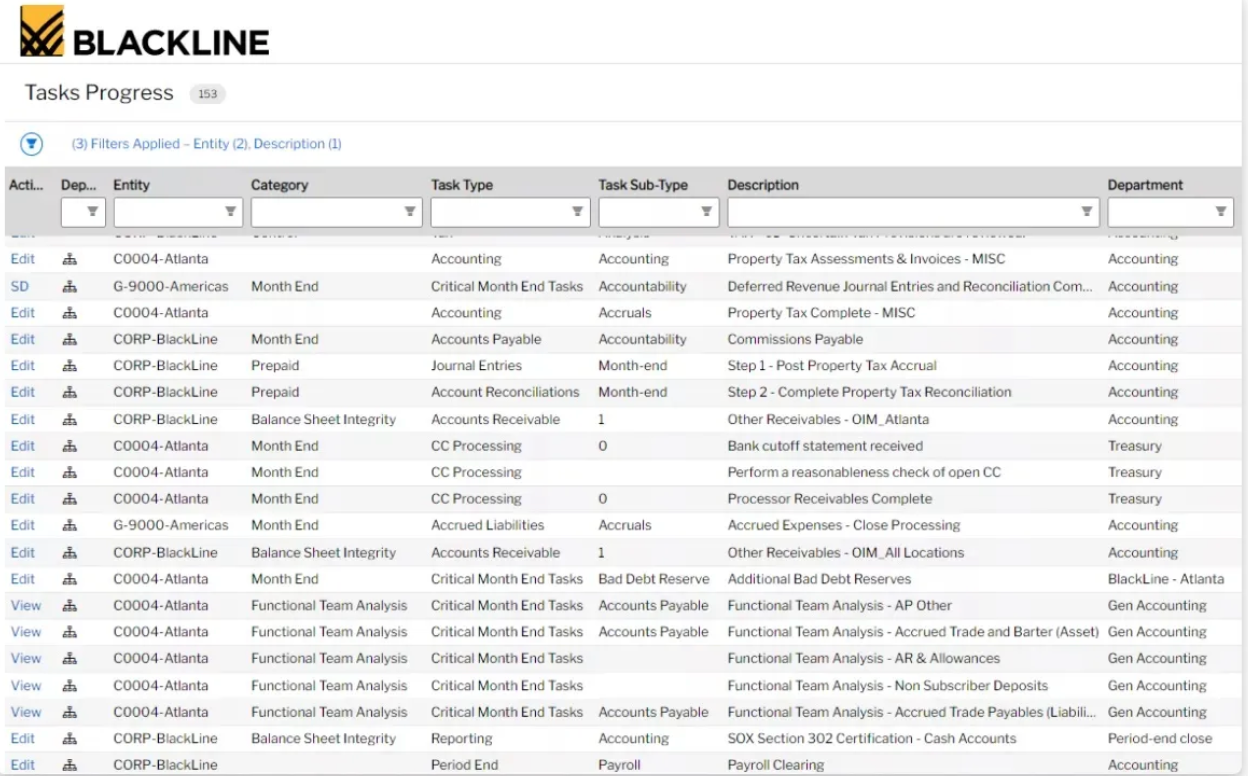
Task: Click the dependency icon for SOX Section 302 Certification row
Action: (x=70, y=739)
